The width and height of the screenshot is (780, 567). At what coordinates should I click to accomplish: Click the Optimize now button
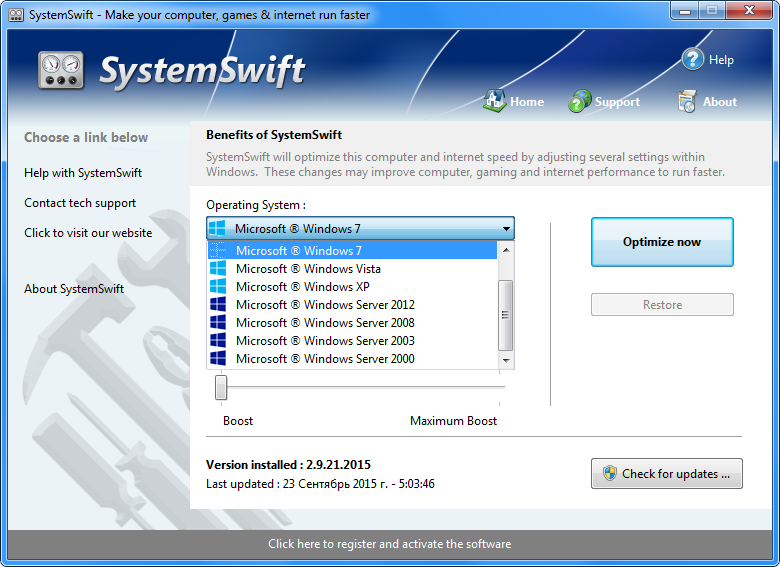pos(662,242)
